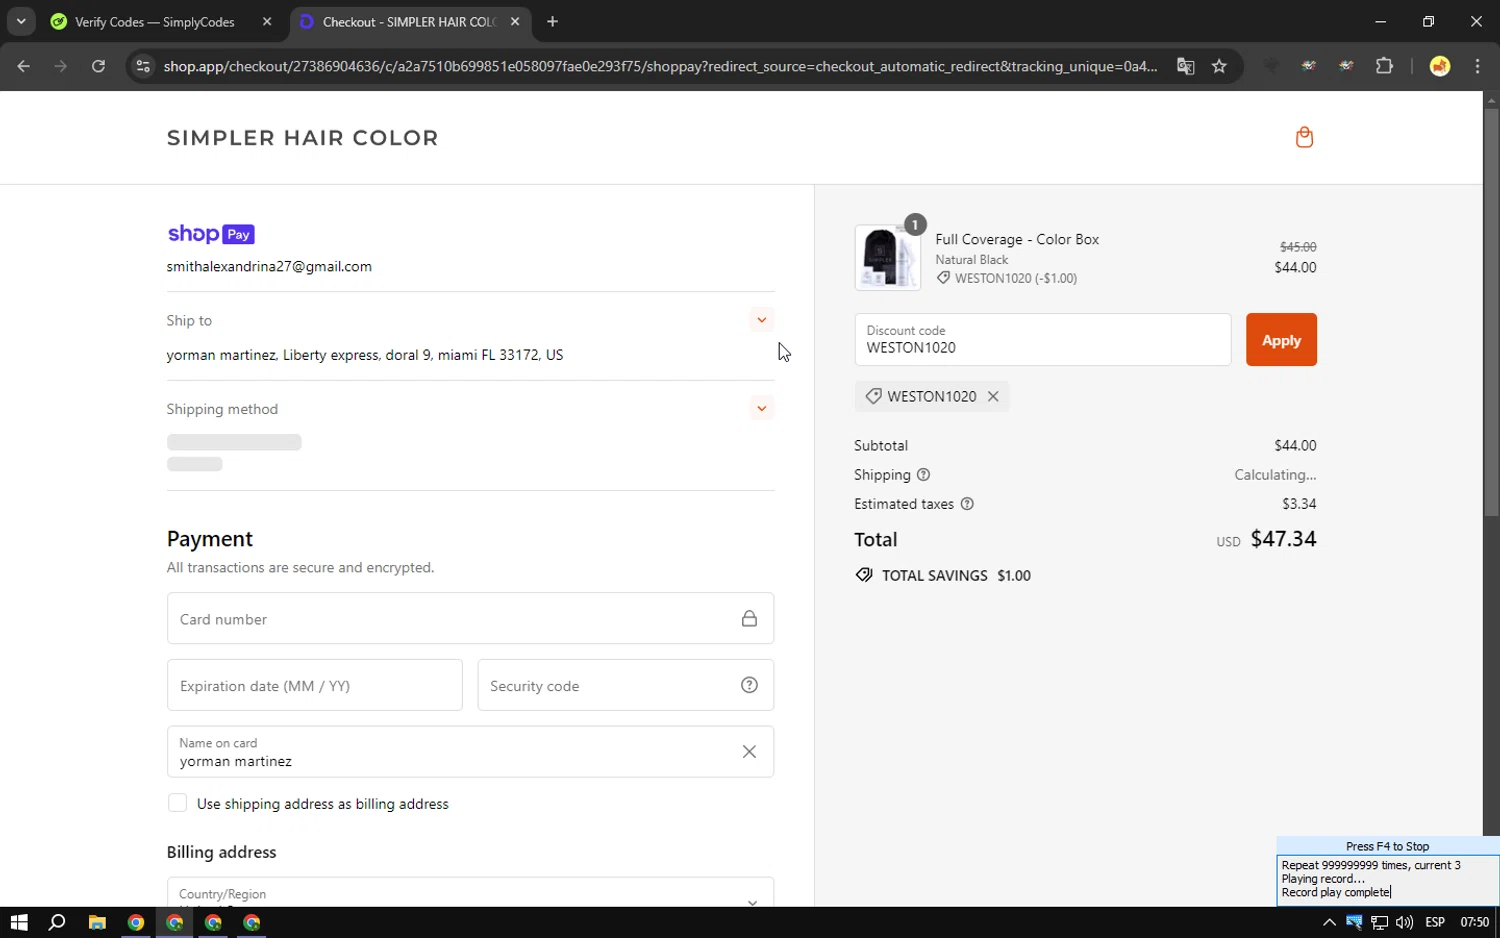The height and width of the screenshot is (938, 1500).
Task: Open the browser extensions puzzle icon
Action: coord(1384,66)
